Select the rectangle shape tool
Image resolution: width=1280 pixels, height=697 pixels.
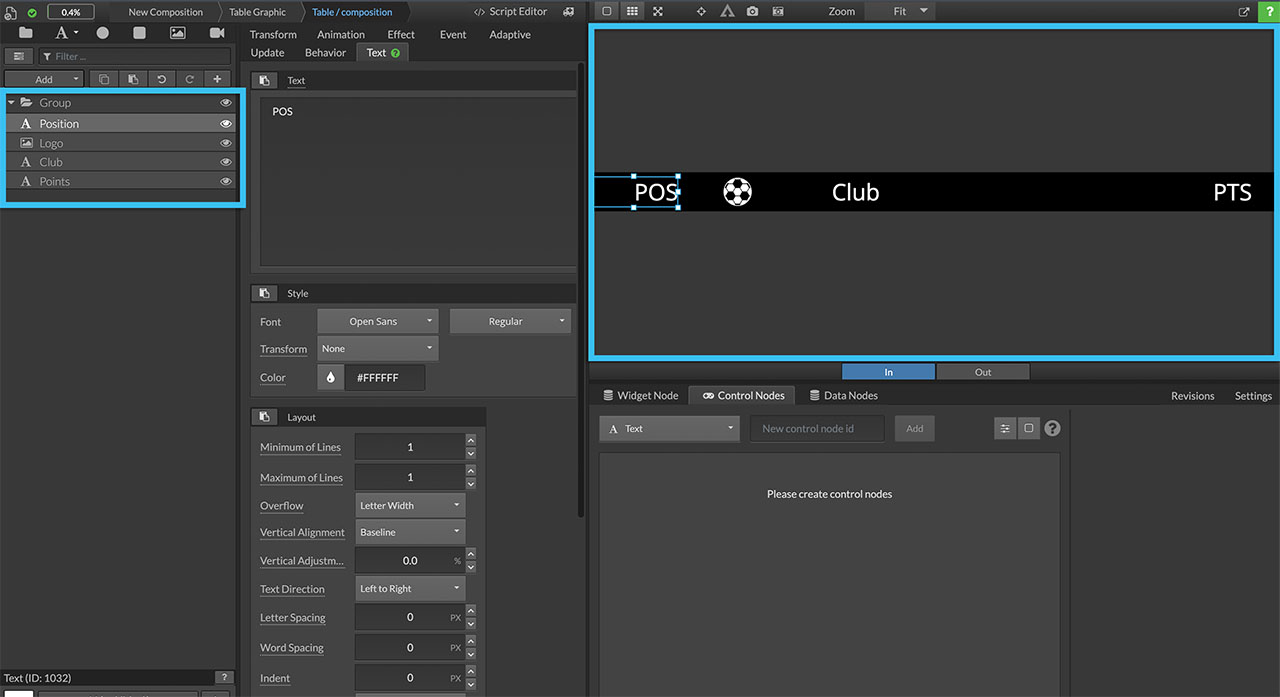click(139, 33)
